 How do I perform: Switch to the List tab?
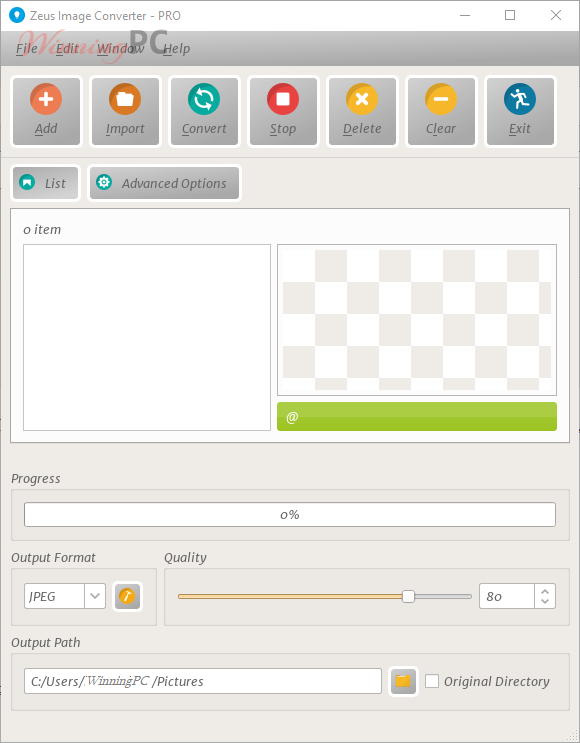click(x=45, y=183)
